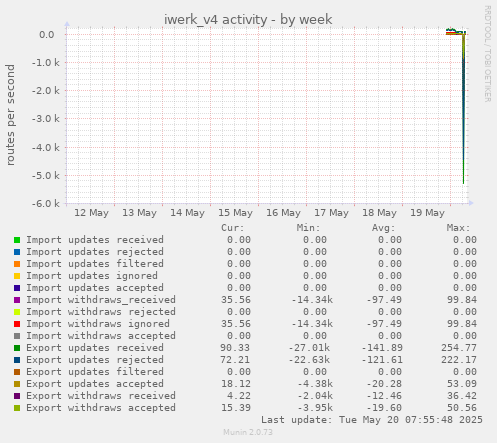Click the 'Export updates filtered' legend label
The height and width of the screenshot is (443, 497).
tap(95, 372)
